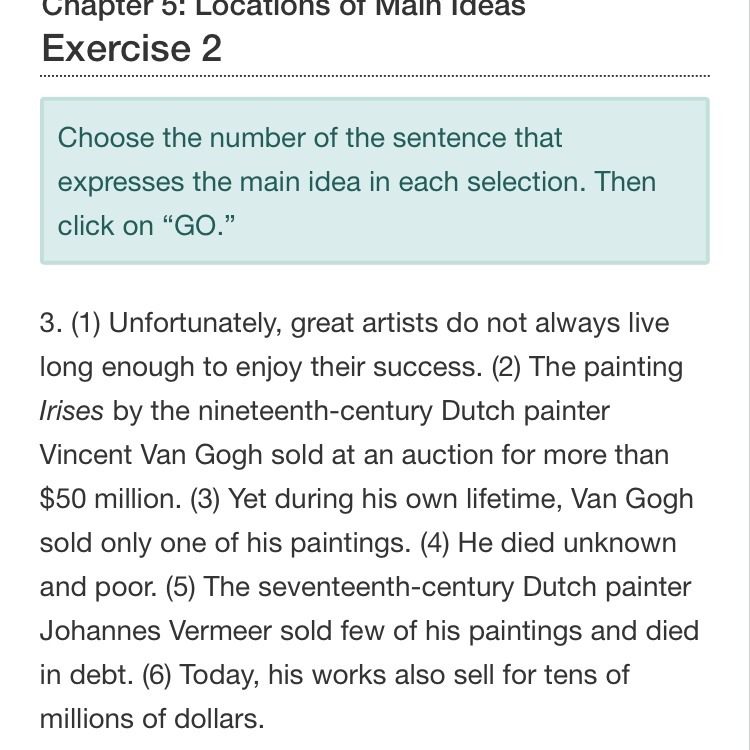Click the name "Vincent Van Gogh"
Screen dimensions: 750x750
click(151, 455)
